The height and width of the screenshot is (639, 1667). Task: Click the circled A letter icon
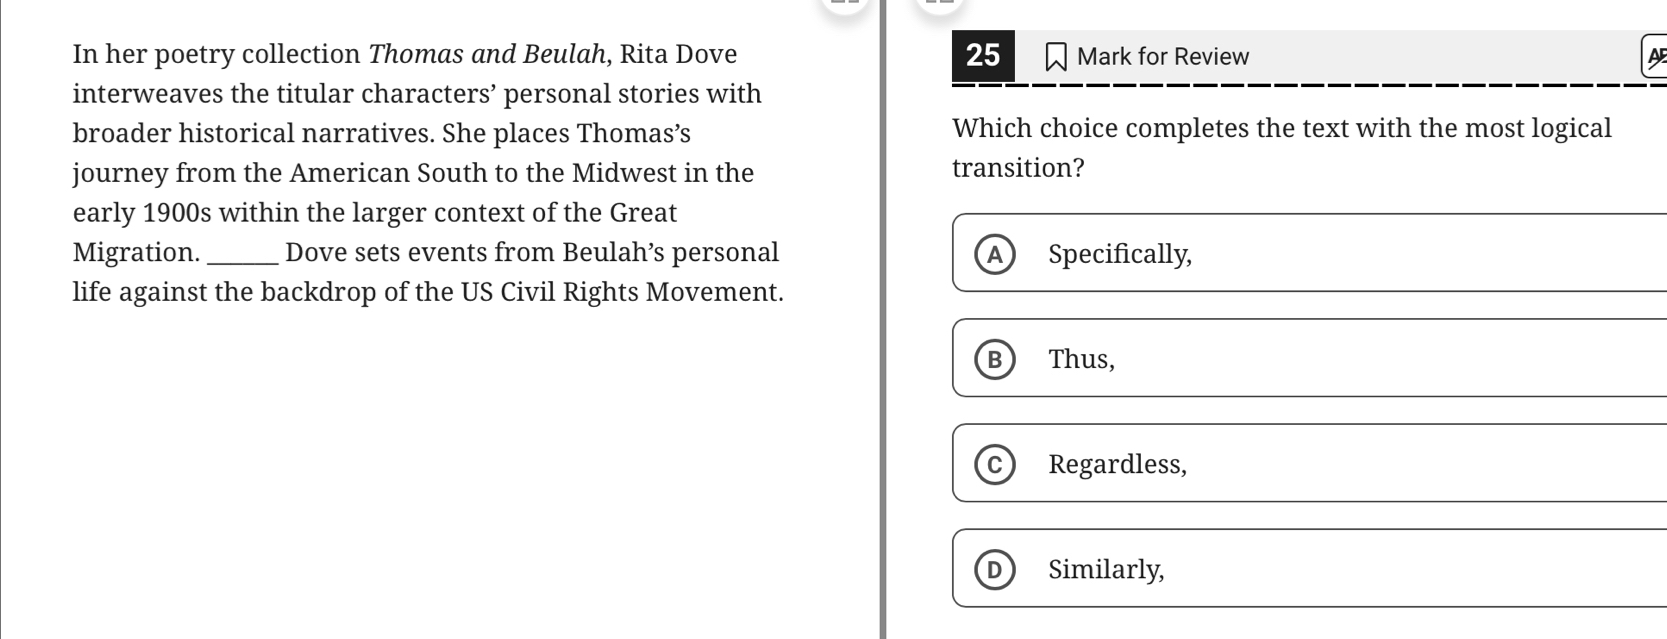[994, 255]
